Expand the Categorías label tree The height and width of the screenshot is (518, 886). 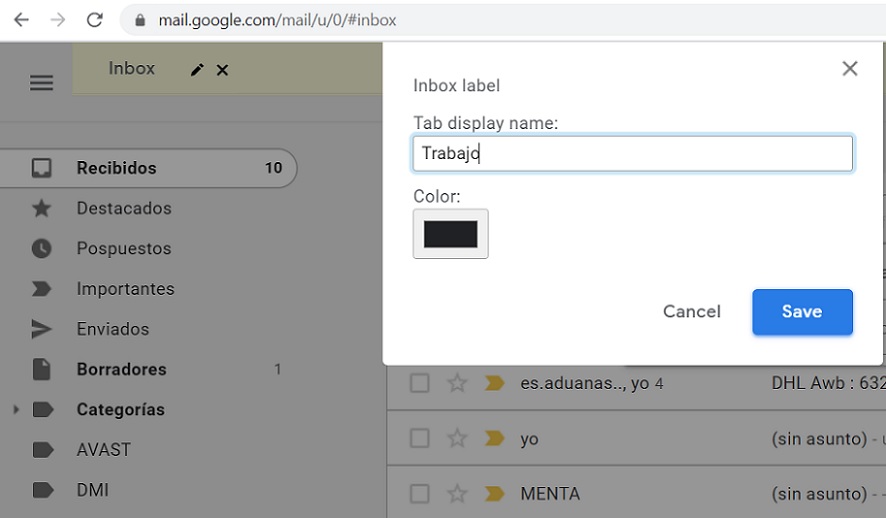click(x=15, y=410)
